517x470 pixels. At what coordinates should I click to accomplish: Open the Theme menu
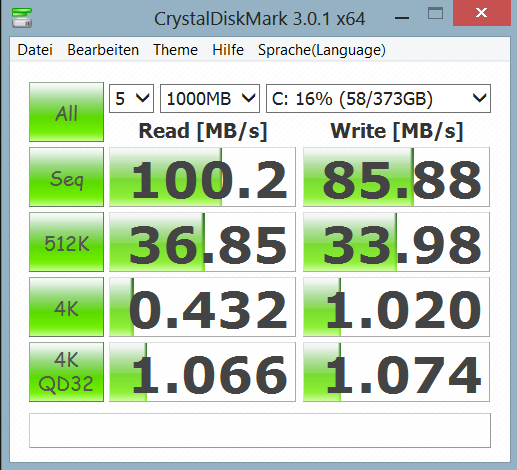coord(175,50)
